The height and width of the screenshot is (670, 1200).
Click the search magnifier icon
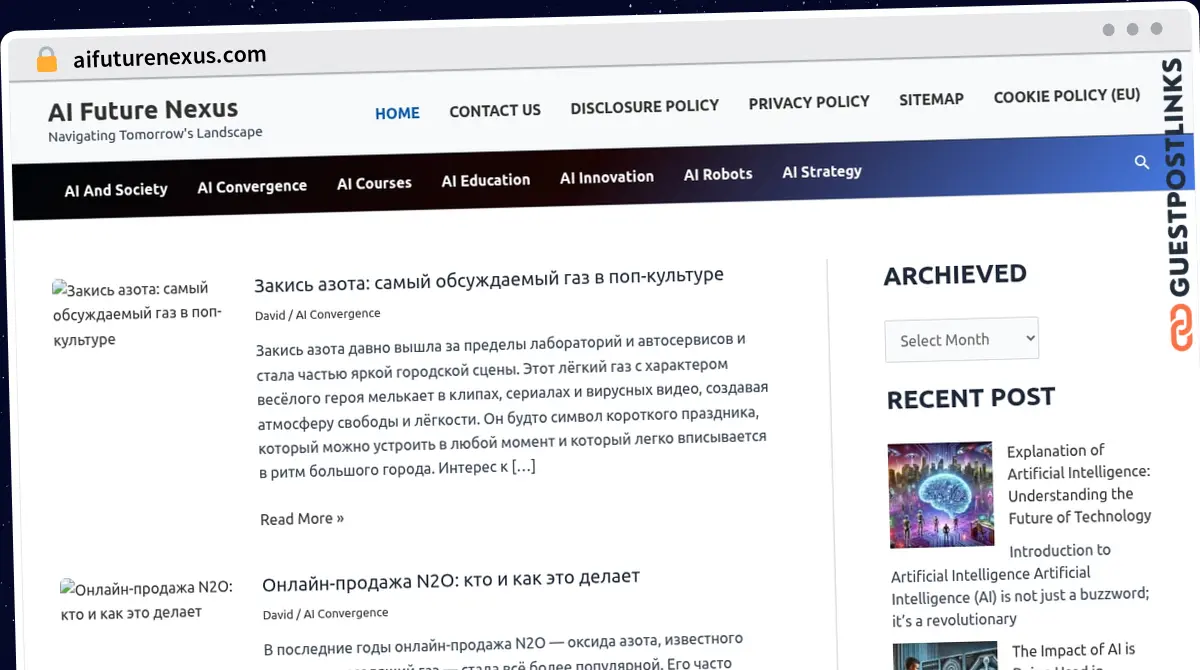pos(1142,162)
